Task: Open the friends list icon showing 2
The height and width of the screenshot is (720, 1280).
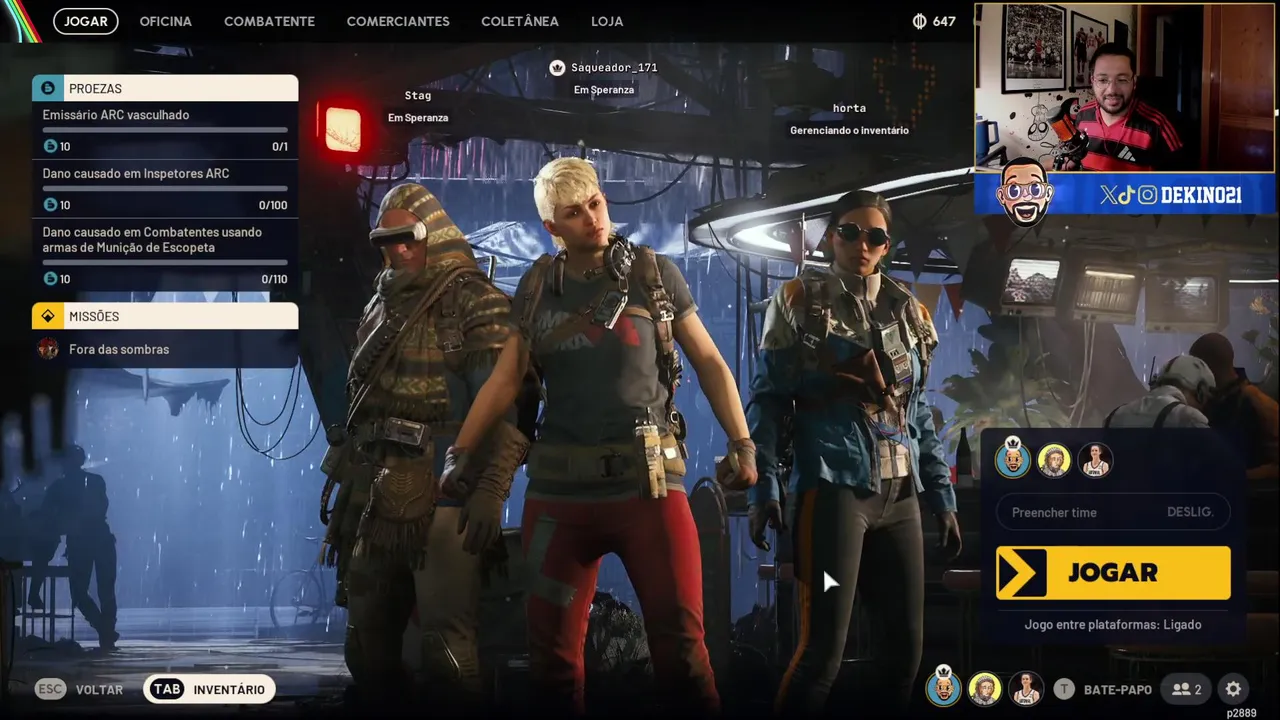Action: (x=1187, y=689)
